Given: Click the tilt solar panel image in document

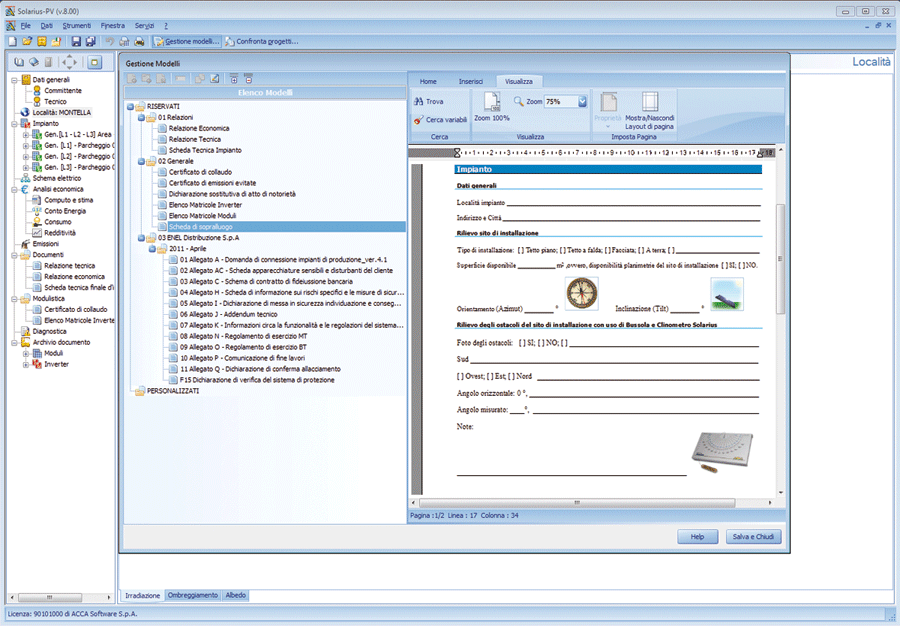Looking at the screenshot, I should 727,294.
